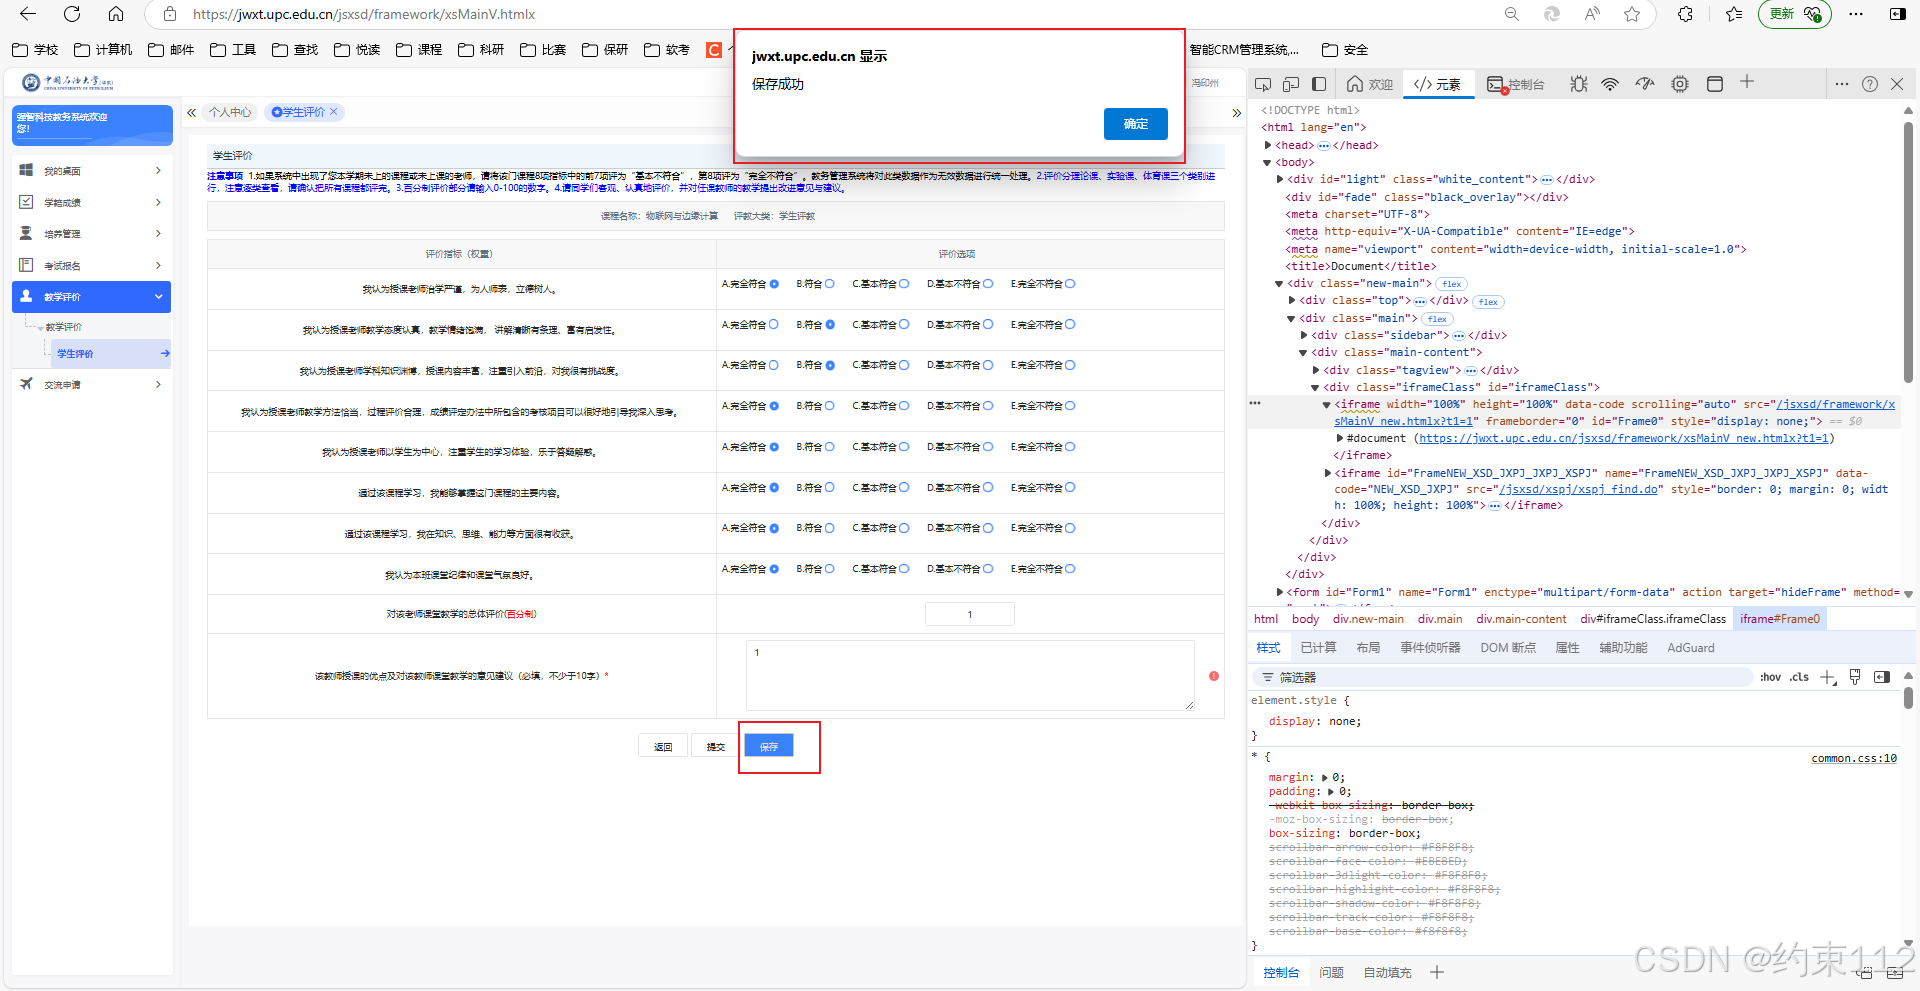Open browser settings ellipsis menu
Screen dimensions: 1920x991
click(1856, 14)
